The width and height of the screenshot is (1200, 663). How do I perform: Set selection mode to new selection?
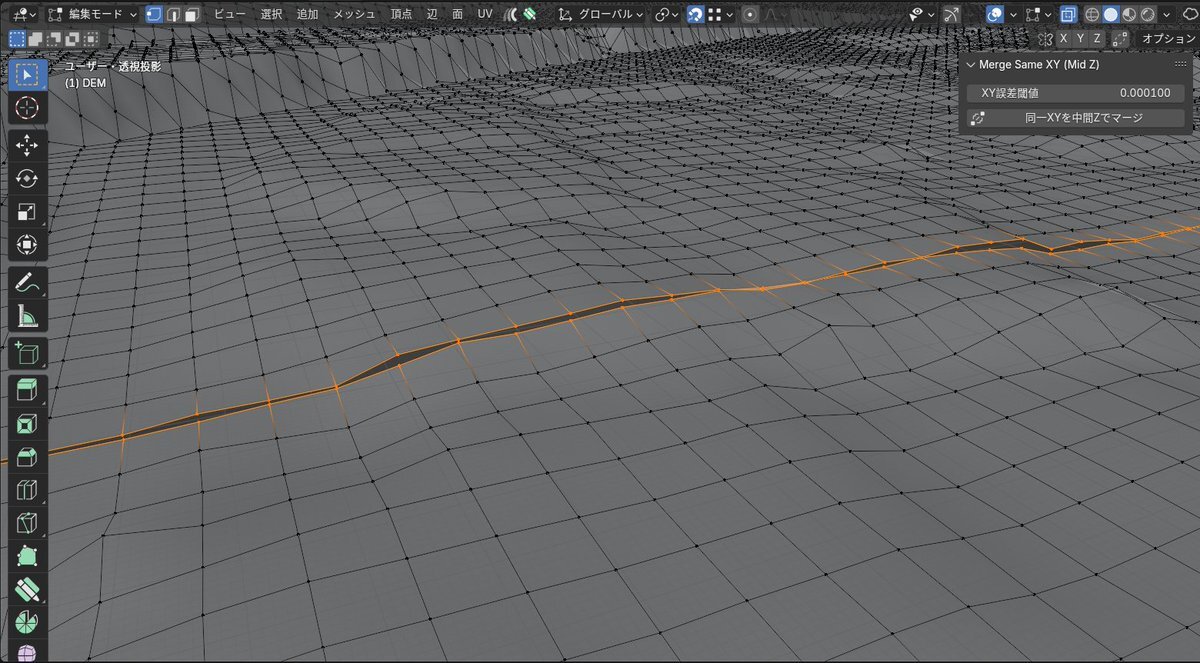17,38
